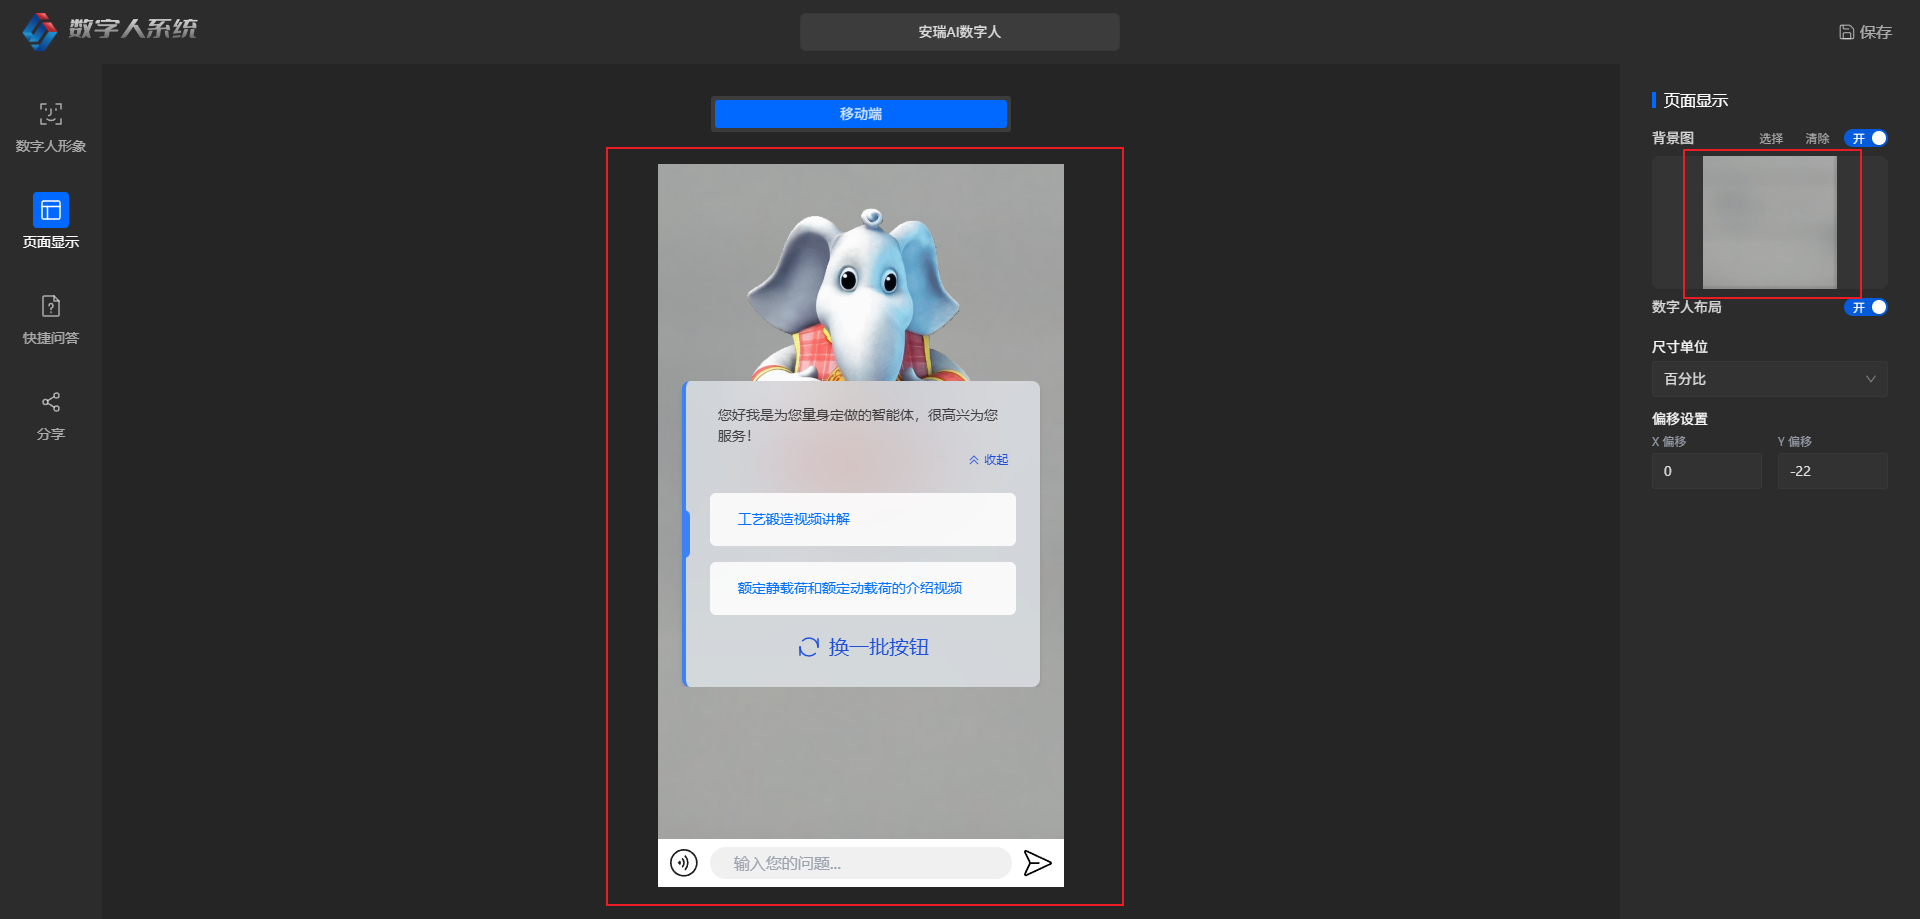Collapse the greeting with 收起
This screenshot has width=1920, height=919.
(x=989, y=460)
